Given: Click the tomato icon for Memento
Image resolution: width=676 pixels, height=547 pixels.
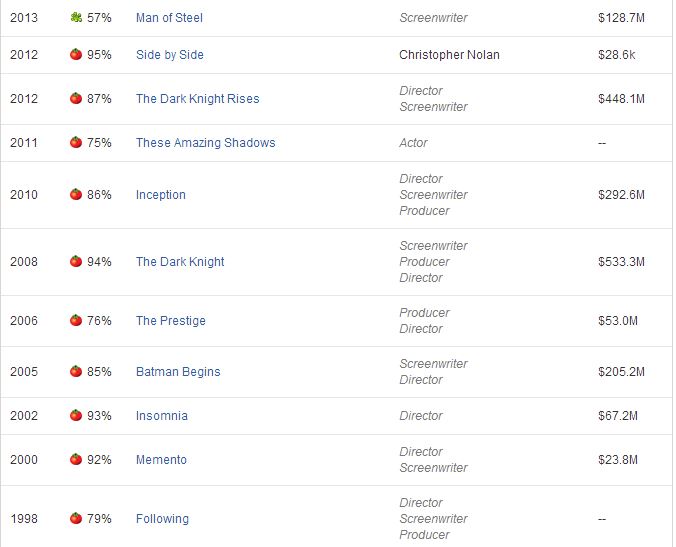Looking at the screenshot, I should [x=76, y=459].
